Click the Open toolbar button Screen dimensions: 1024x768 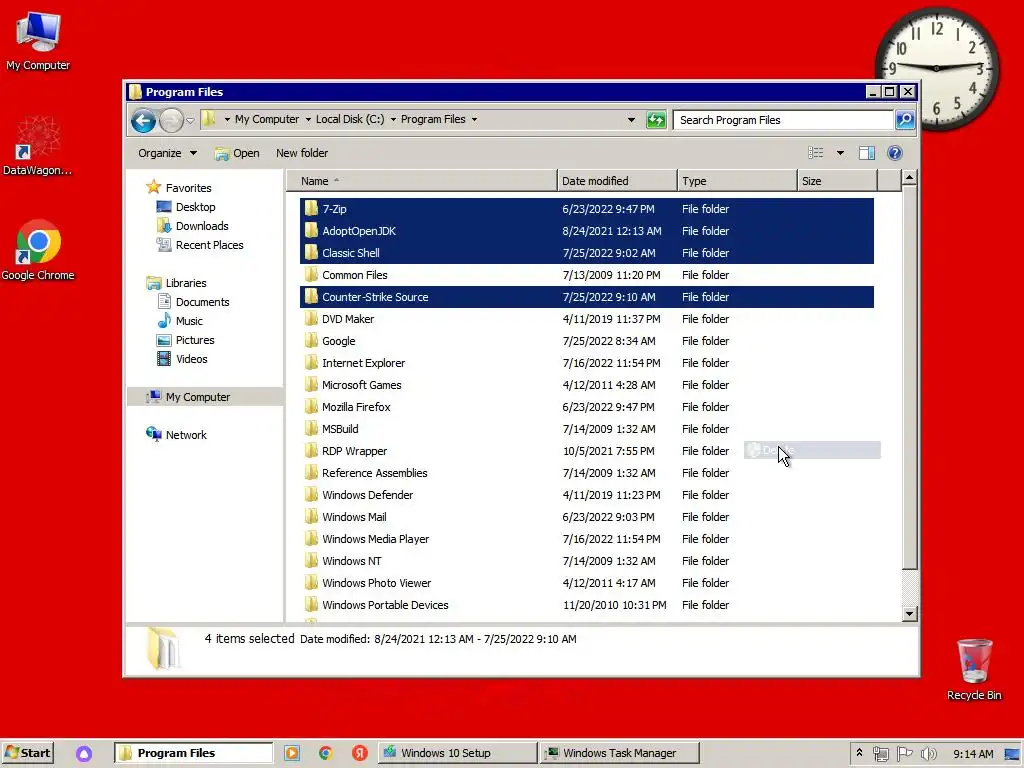[236, 153]
